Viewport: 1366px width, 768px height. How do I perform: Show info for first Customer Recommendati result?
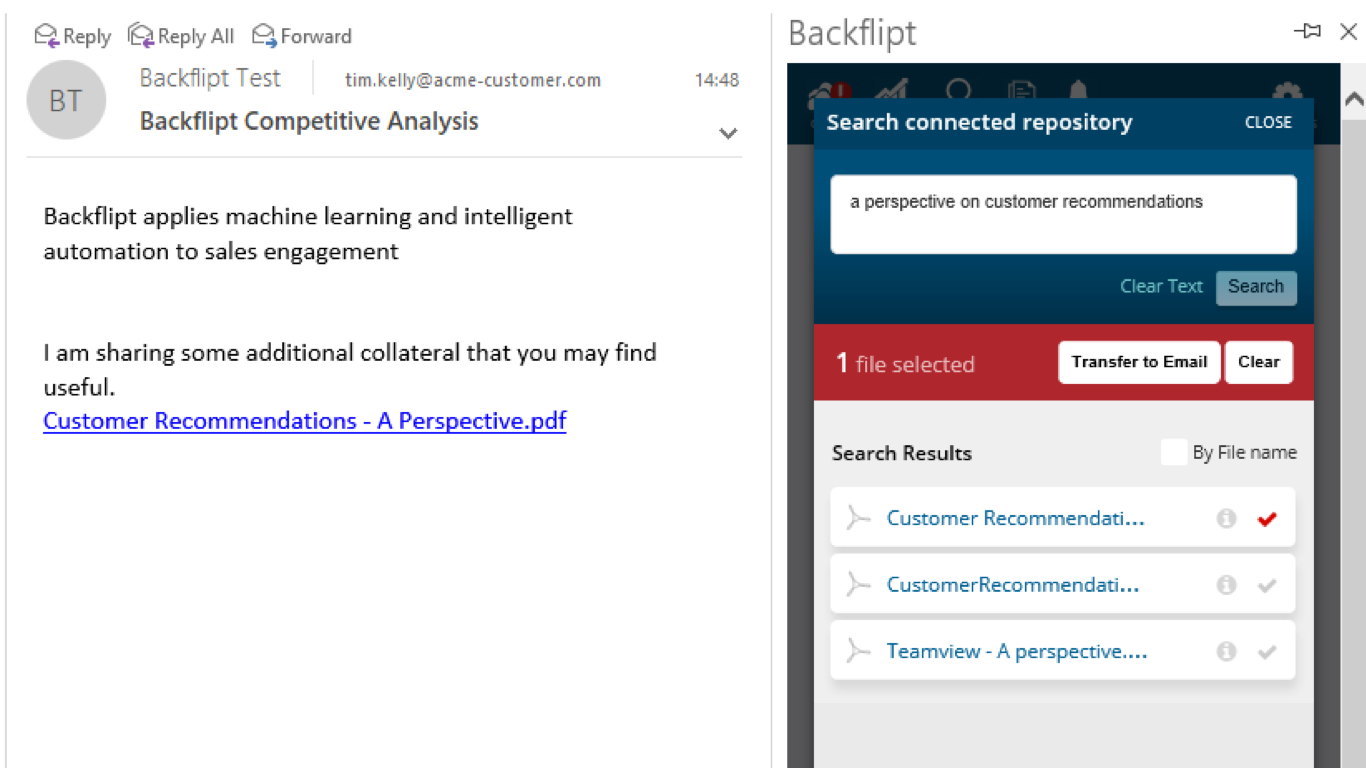click(1226, 518)
